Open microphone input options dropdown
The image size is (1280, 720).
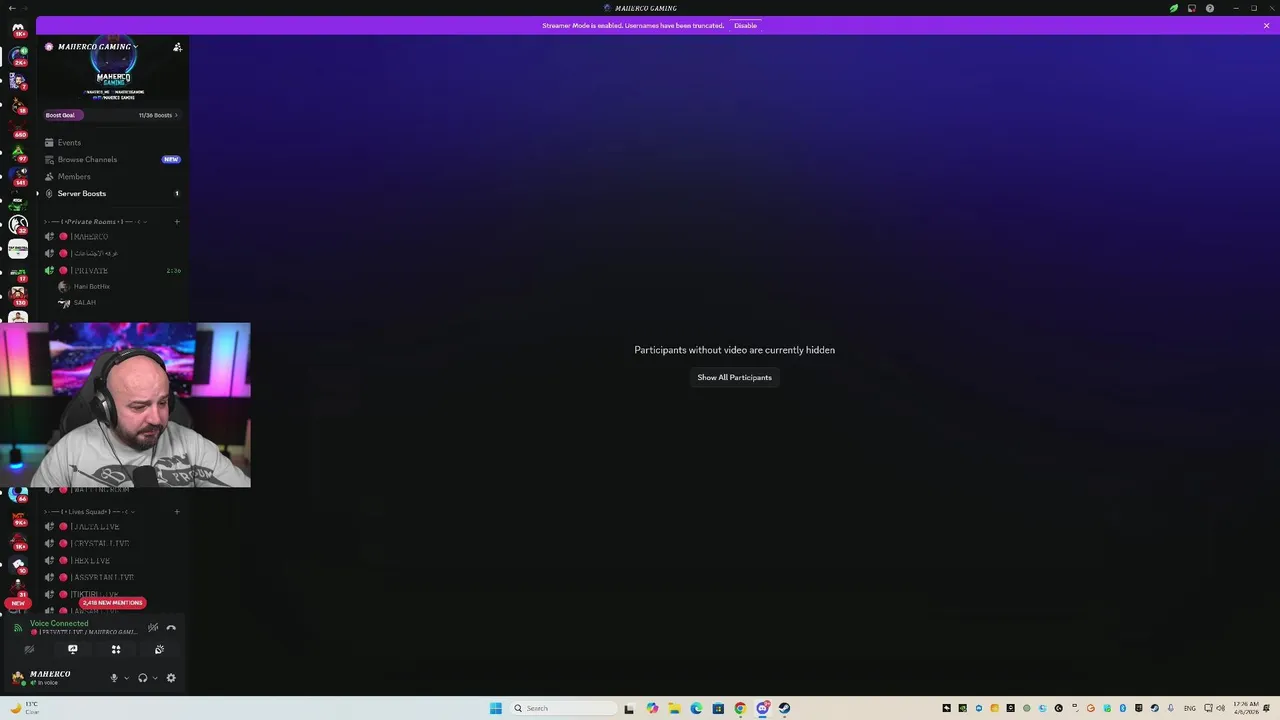126,678
